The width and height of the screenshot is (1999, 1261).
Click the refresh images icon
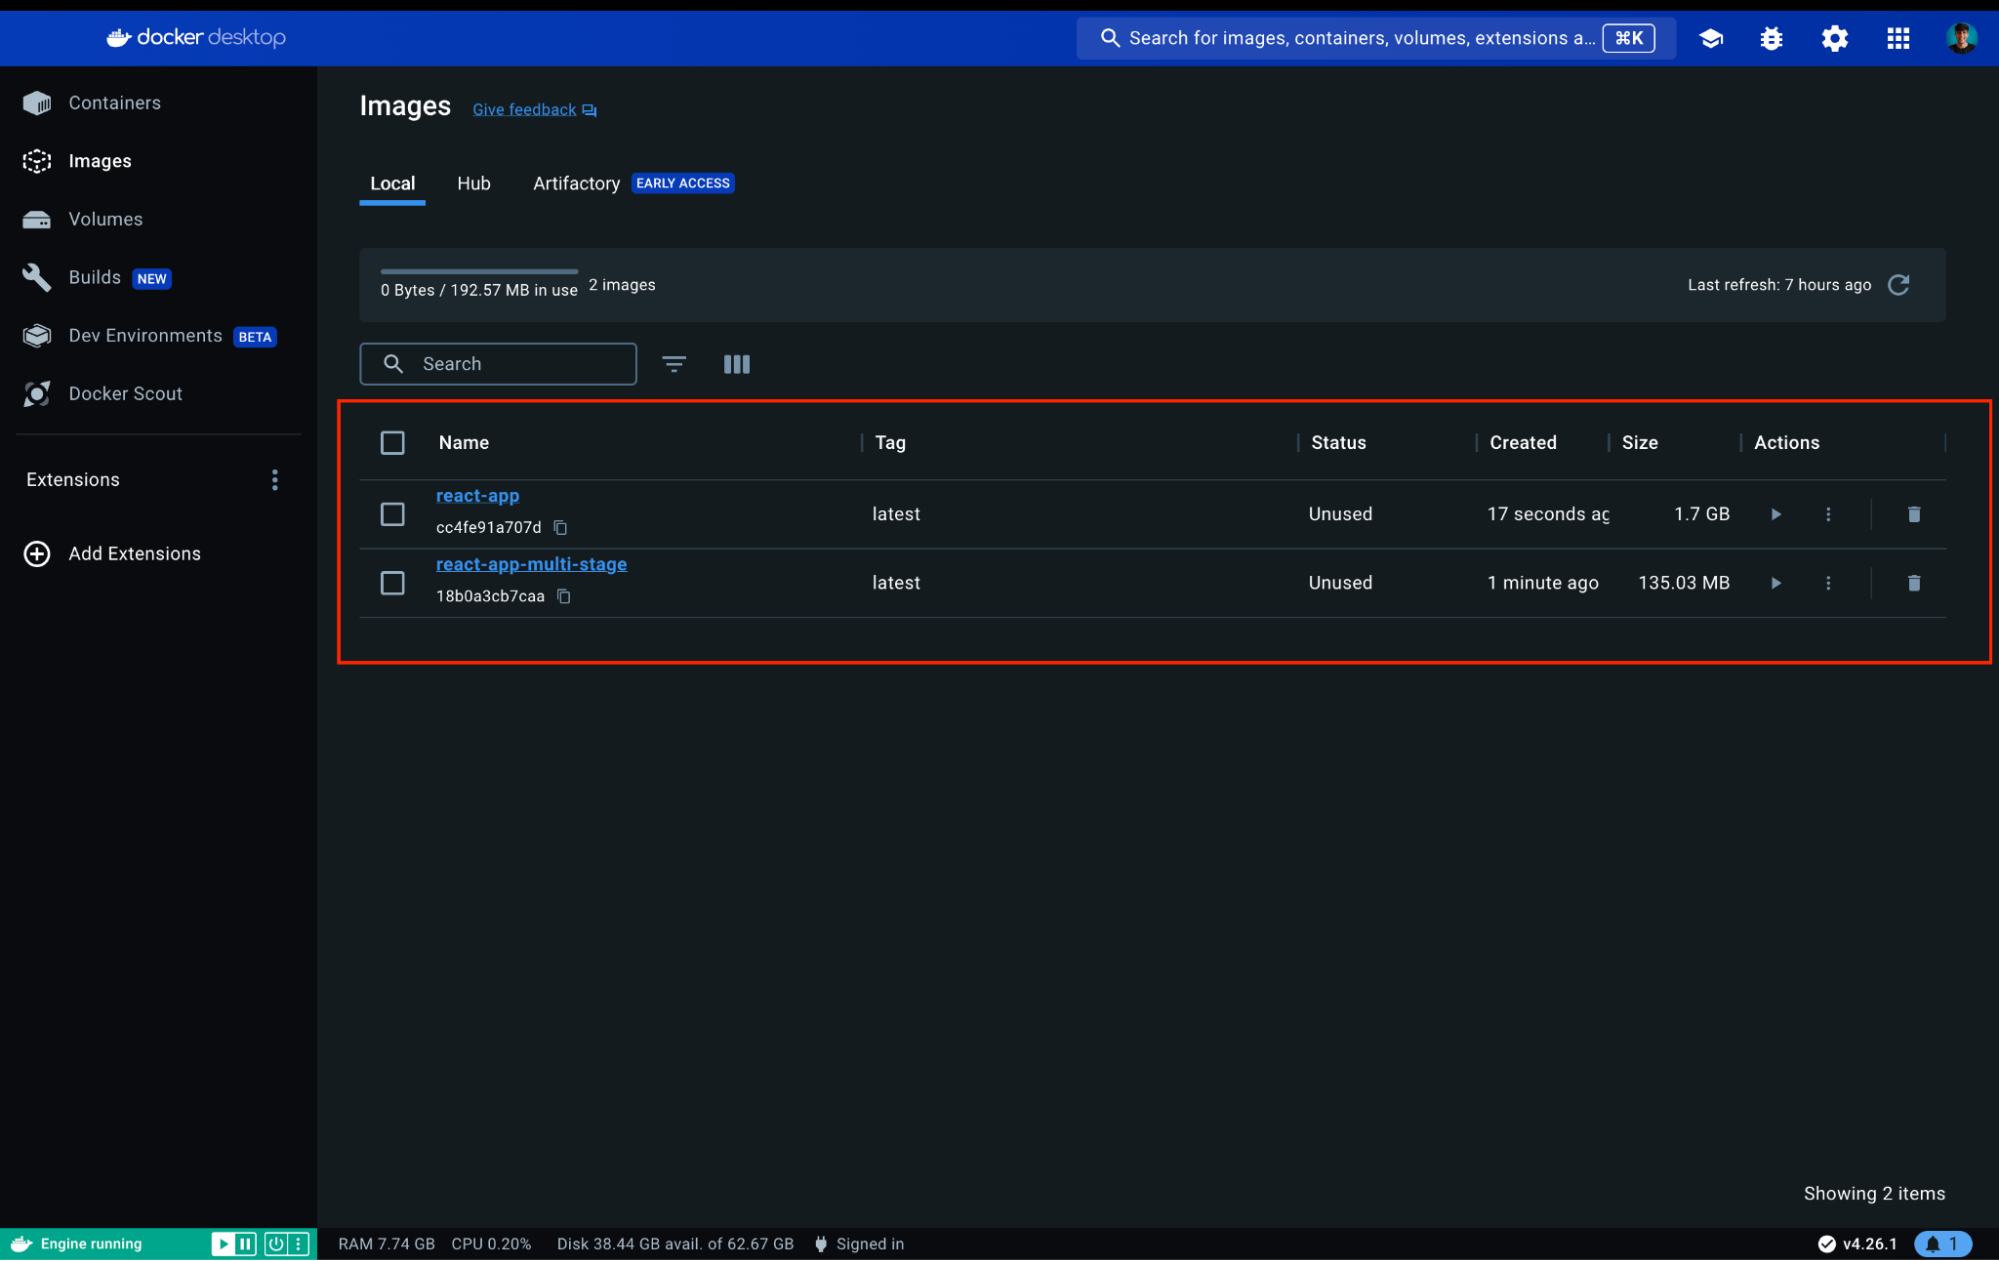(x=1898, y=285)
